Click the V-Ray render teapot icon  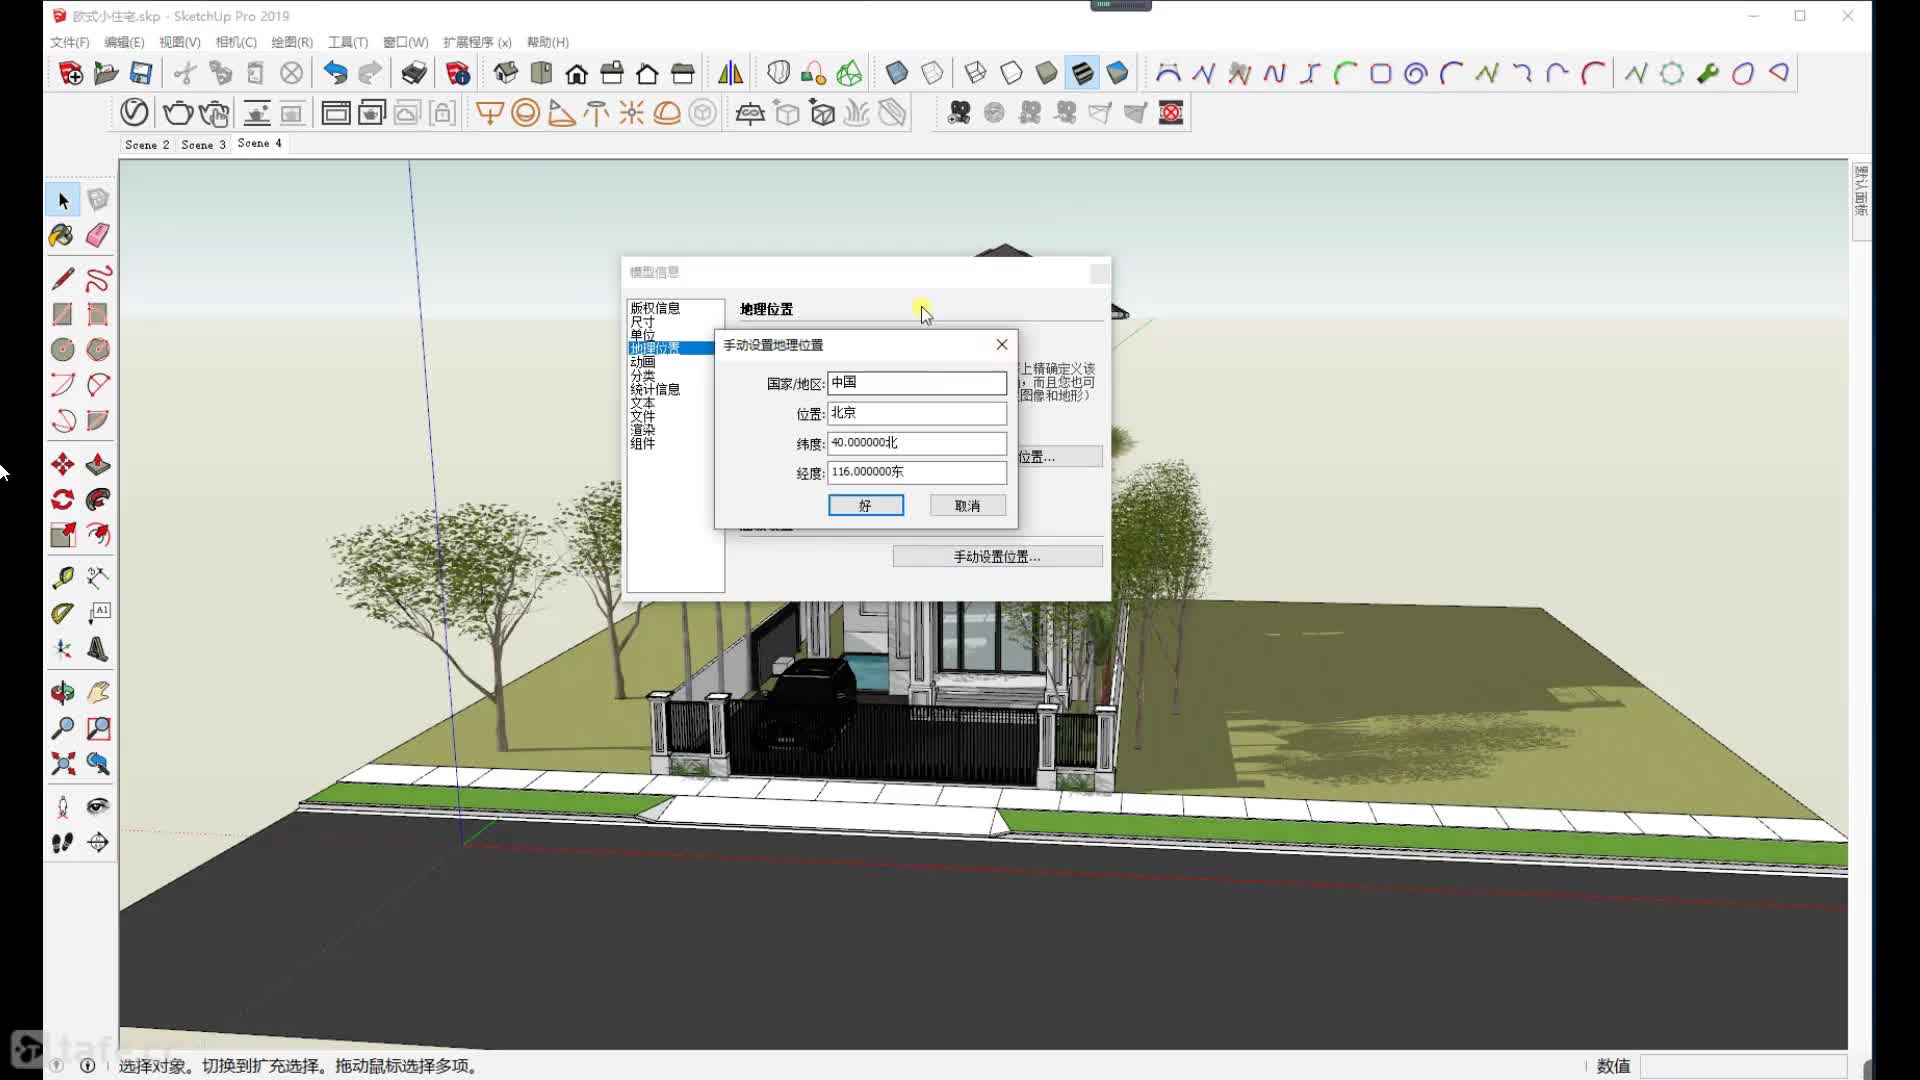pyautogui.click(x=178, y=113)
